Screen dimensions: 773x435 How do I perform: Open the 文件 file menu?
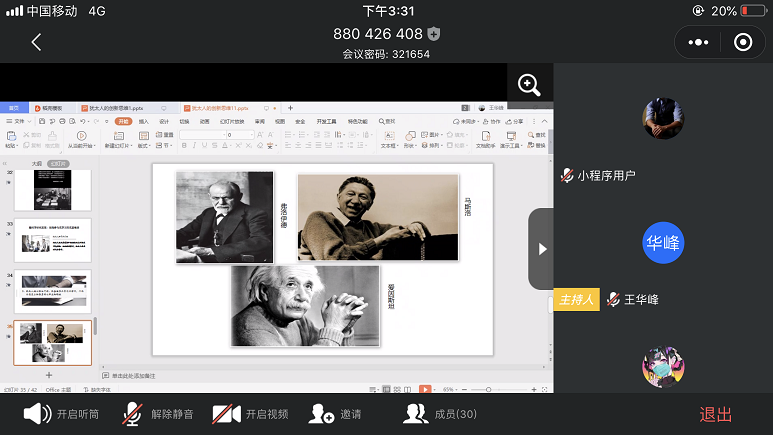click(19, 121)
